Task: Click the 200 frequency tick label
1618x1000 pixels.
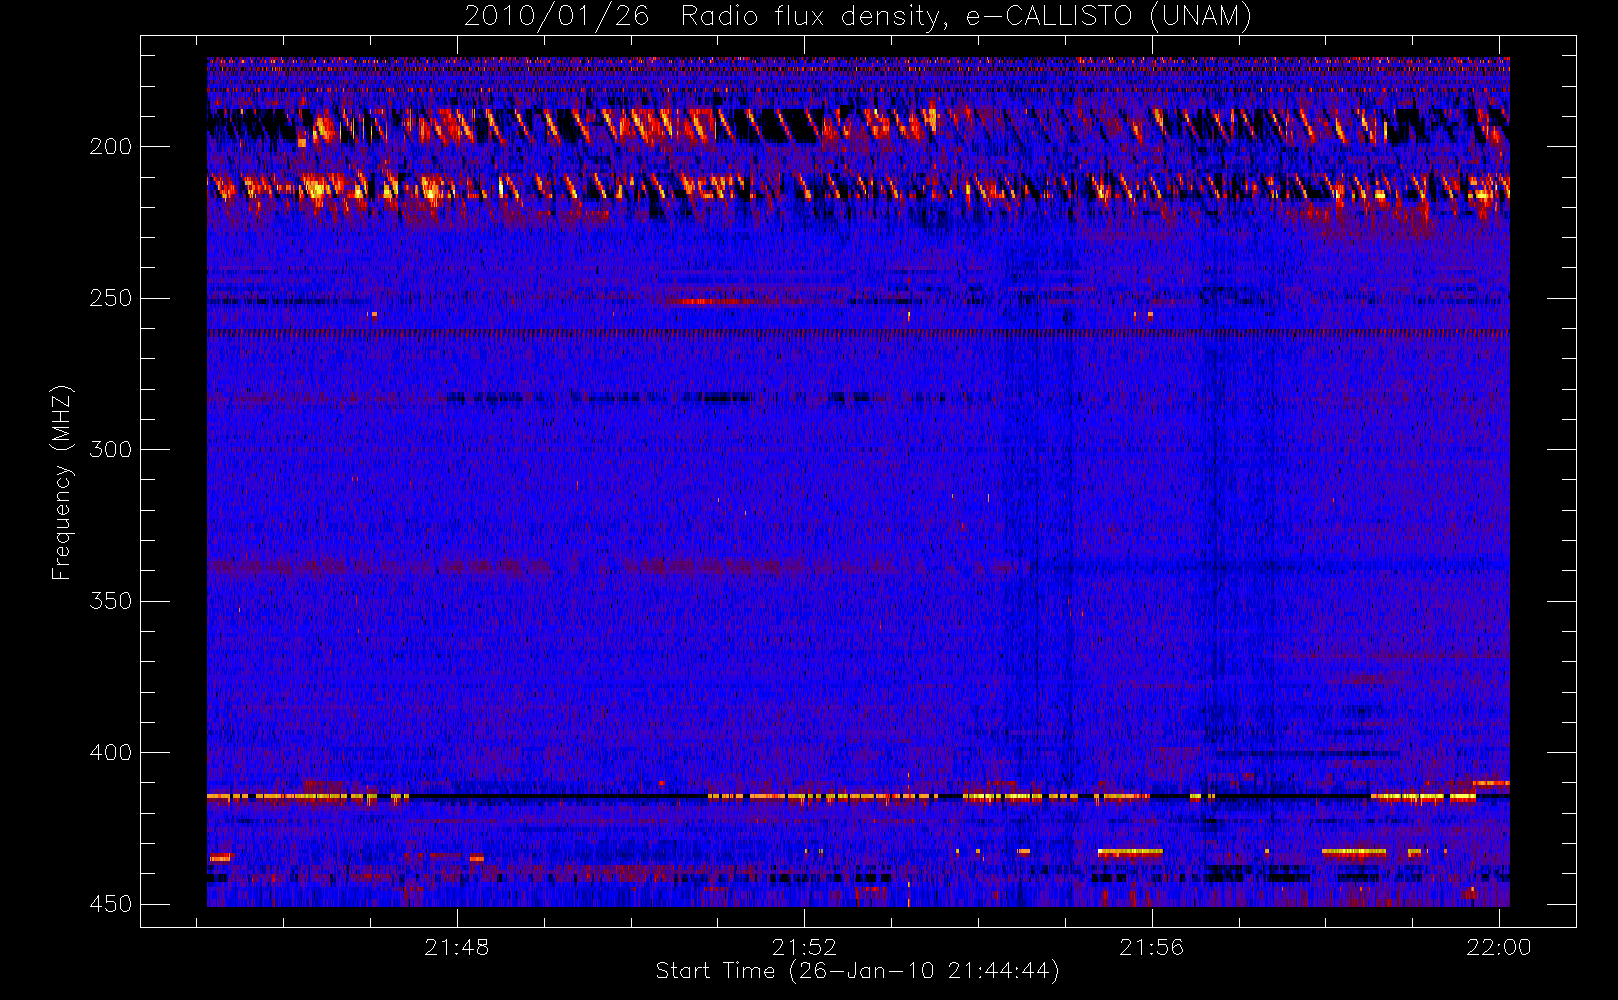Action: click(x=110, y=147)
